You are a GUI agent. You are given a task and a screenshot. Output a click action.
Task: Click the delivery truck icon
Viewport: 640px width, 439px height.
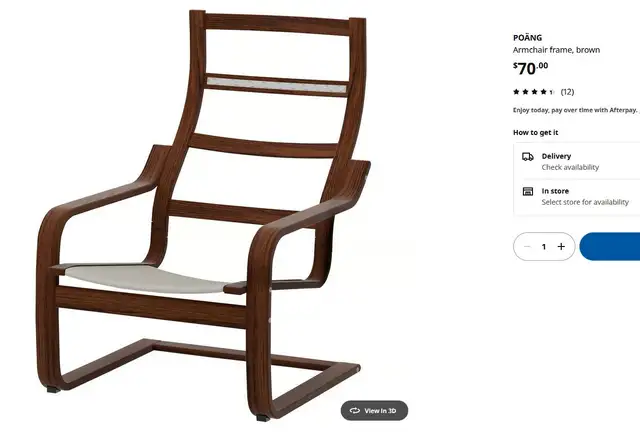[528, 157]
